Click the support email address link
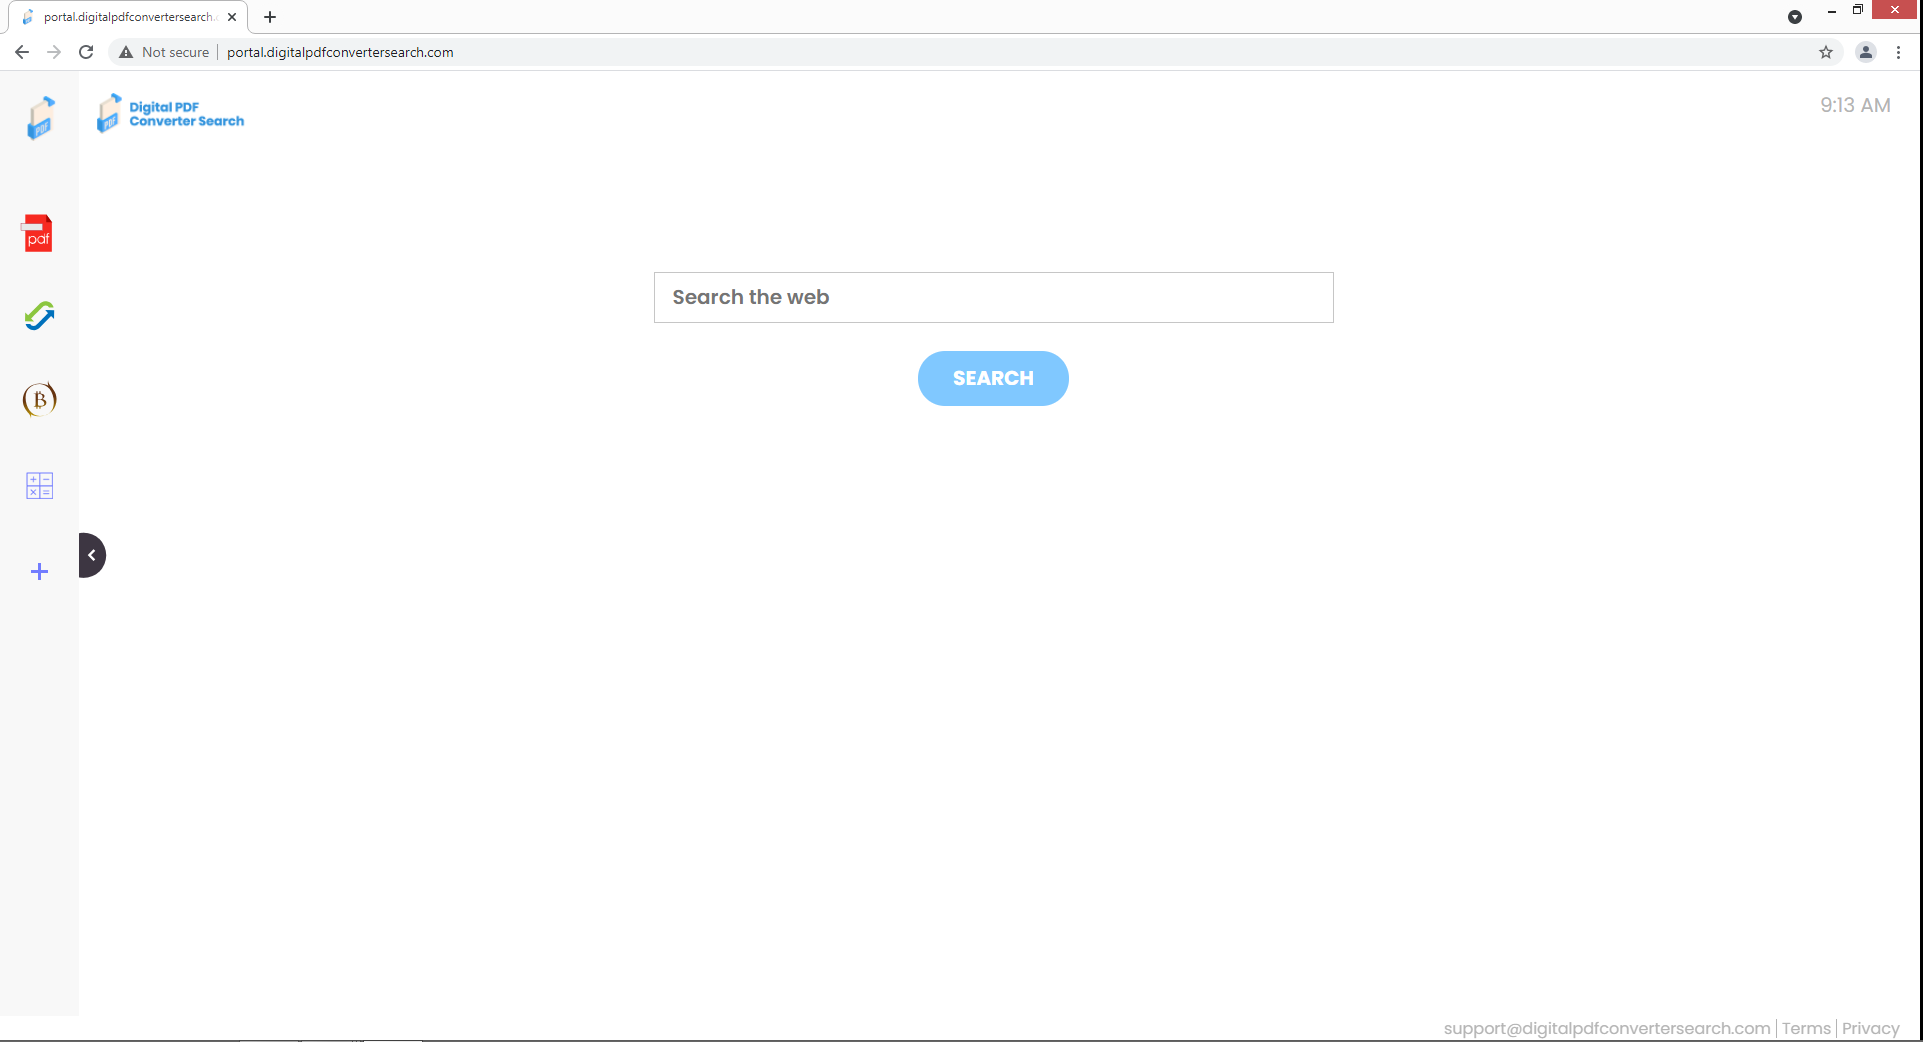Viewport: 1923px width, 1042px height. tap(1606, 1028)
